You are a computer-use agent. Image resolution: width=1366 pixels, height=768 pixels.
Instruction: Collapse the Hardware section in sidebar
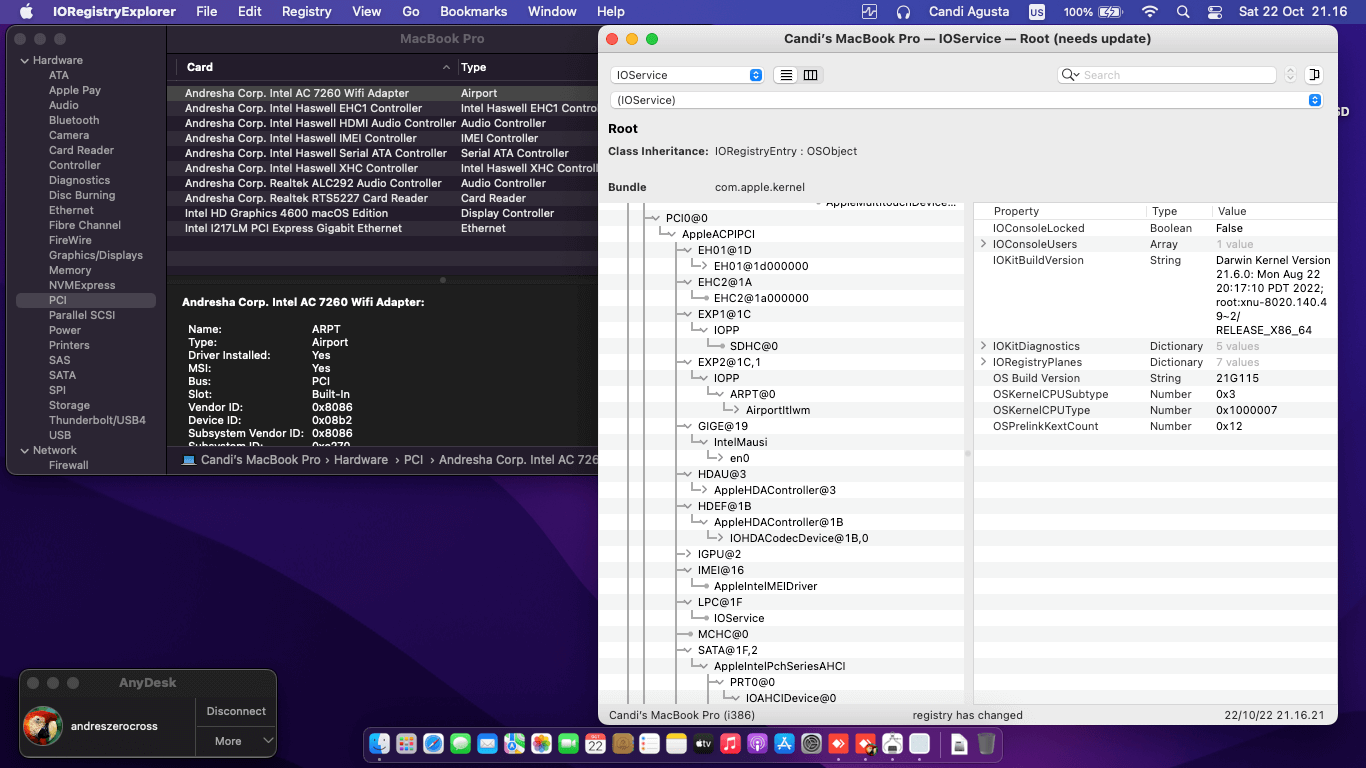click(x=25, y=60)
